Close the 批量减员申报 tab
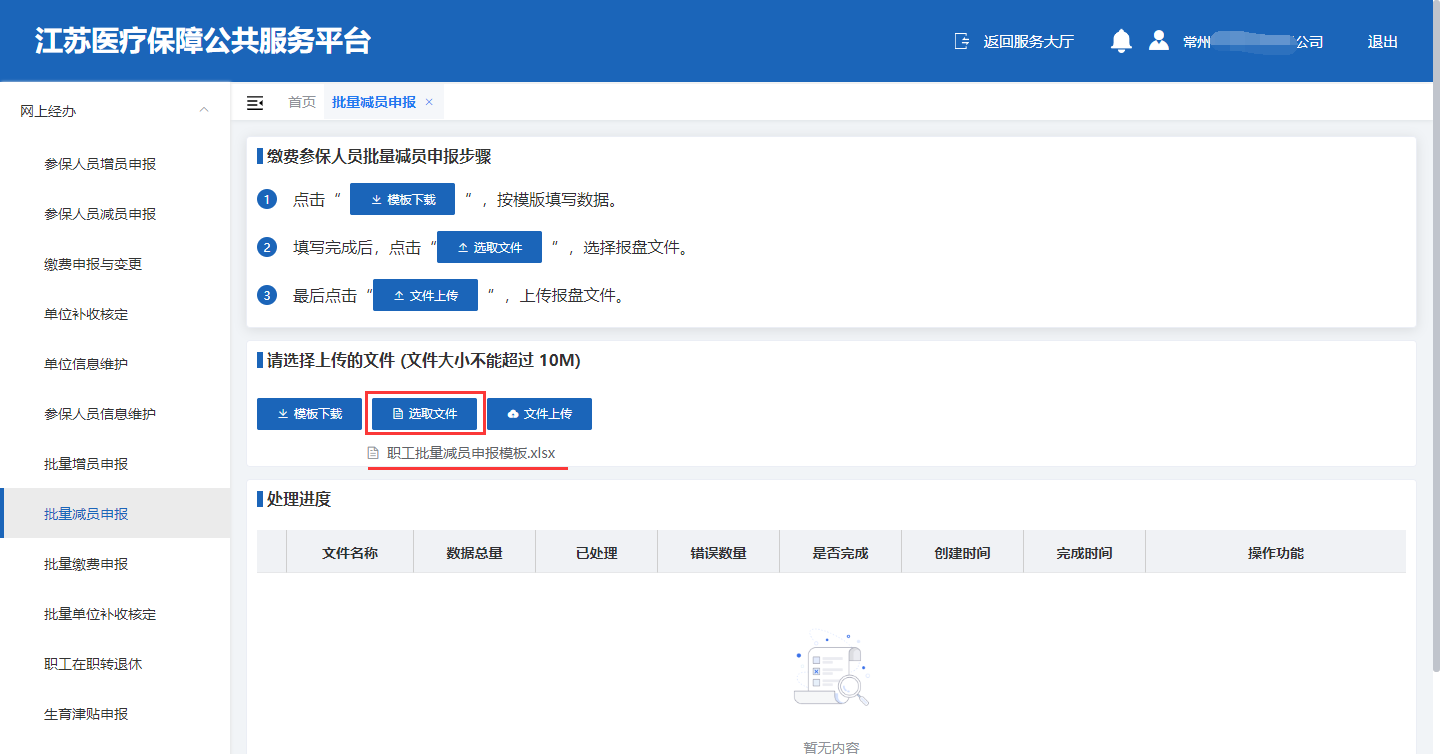The image size is (1440, 754). (x=429, y=102)
